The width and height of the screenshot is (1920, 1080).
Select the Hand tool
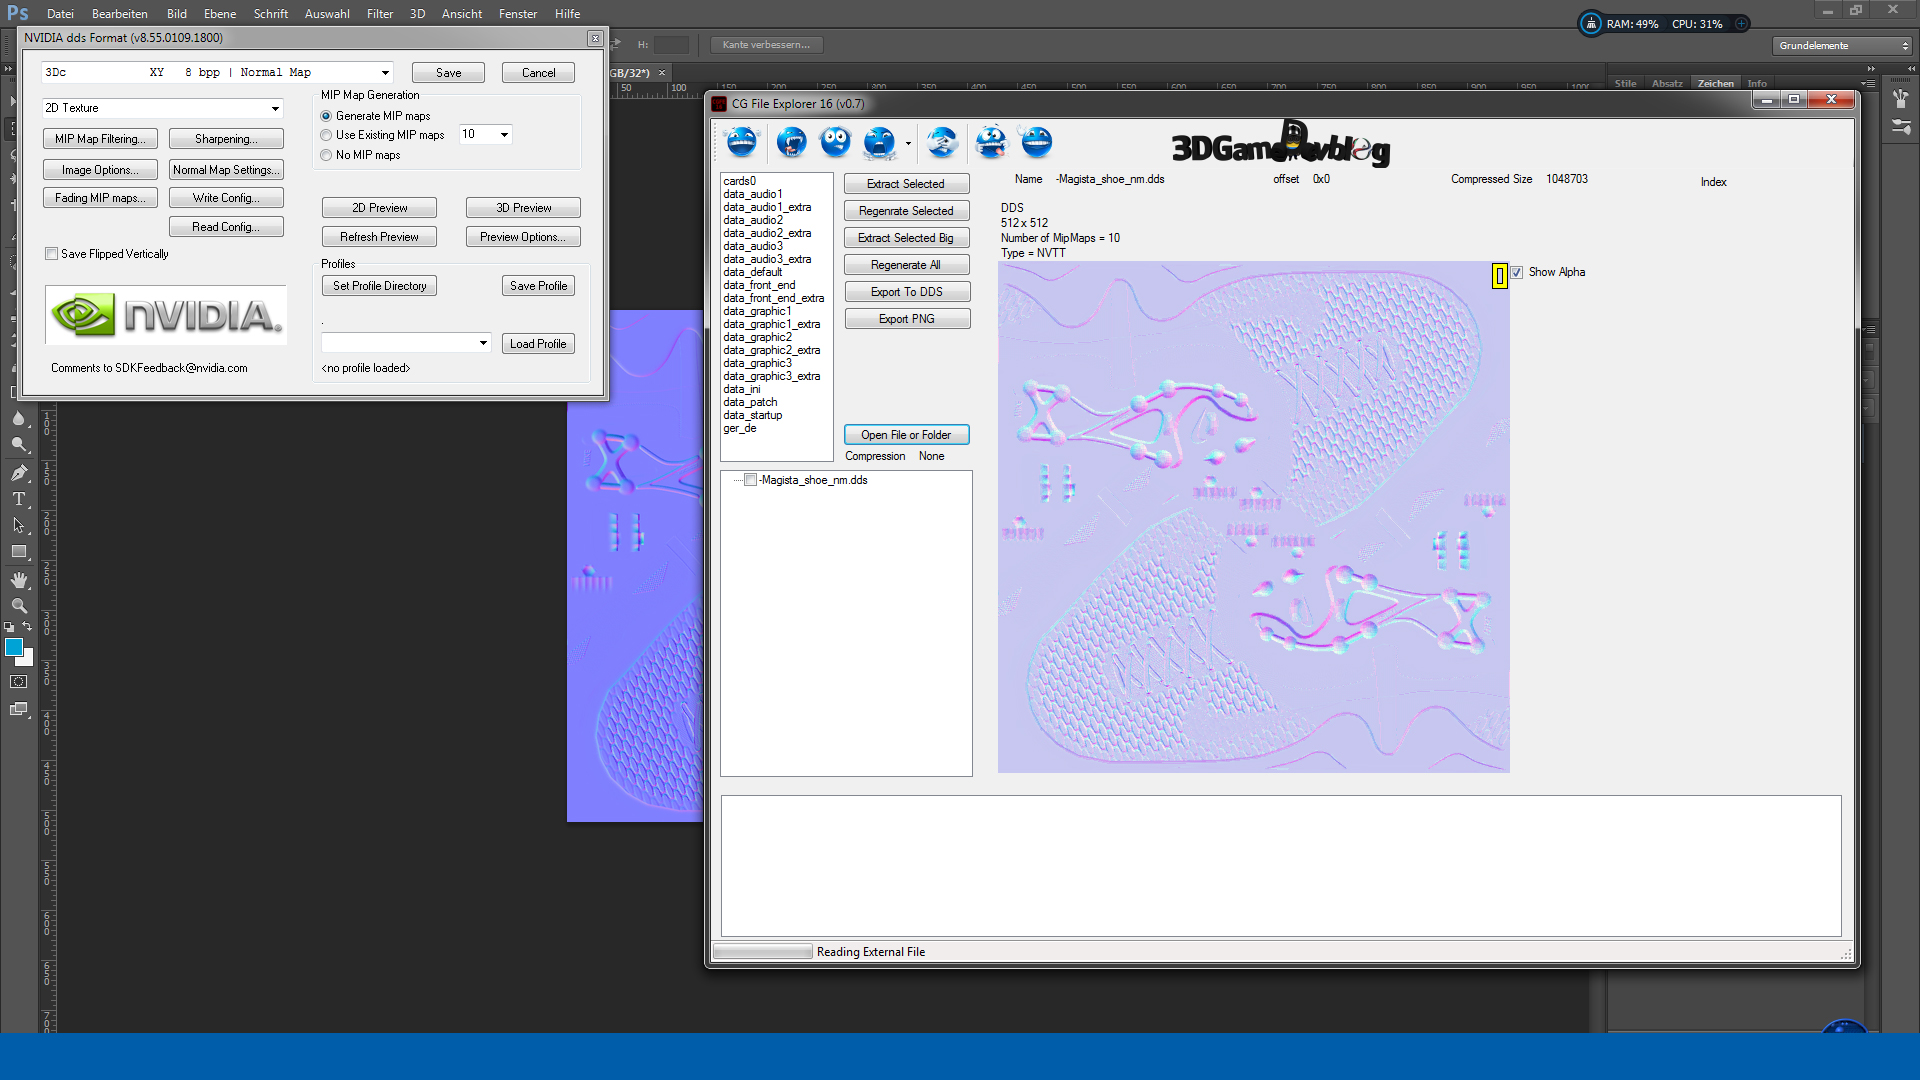[18, 580]
